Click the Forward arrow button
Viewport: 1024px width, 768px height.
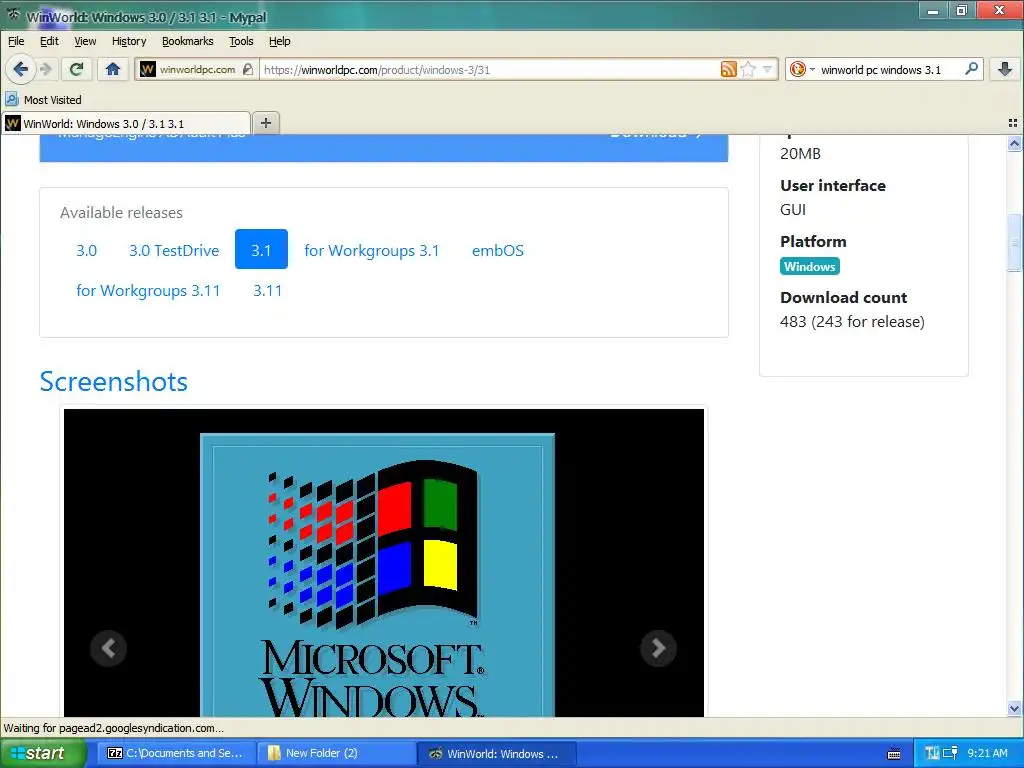coord(46,69)
